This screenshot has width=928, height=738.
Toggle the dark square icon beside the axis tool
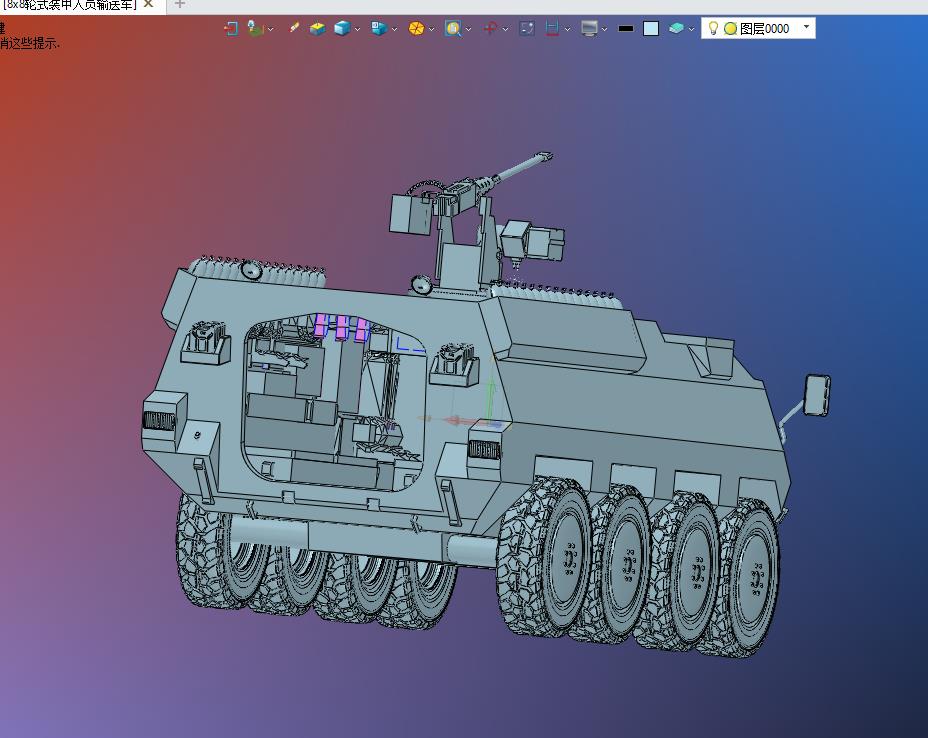tap(527, 28)
